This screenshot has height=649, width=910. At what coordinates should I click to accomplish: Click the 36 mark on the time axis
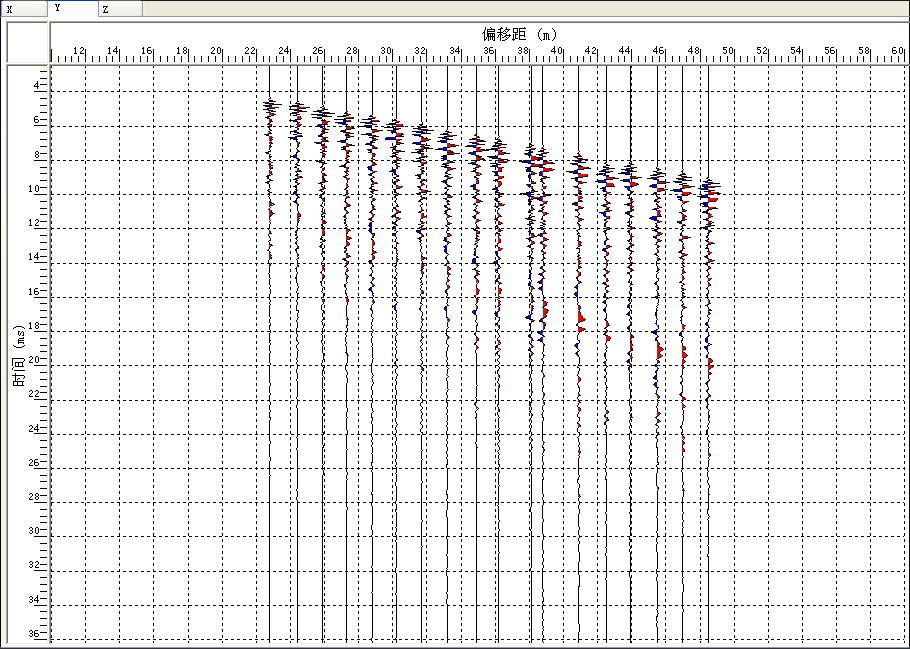(36, 633)
